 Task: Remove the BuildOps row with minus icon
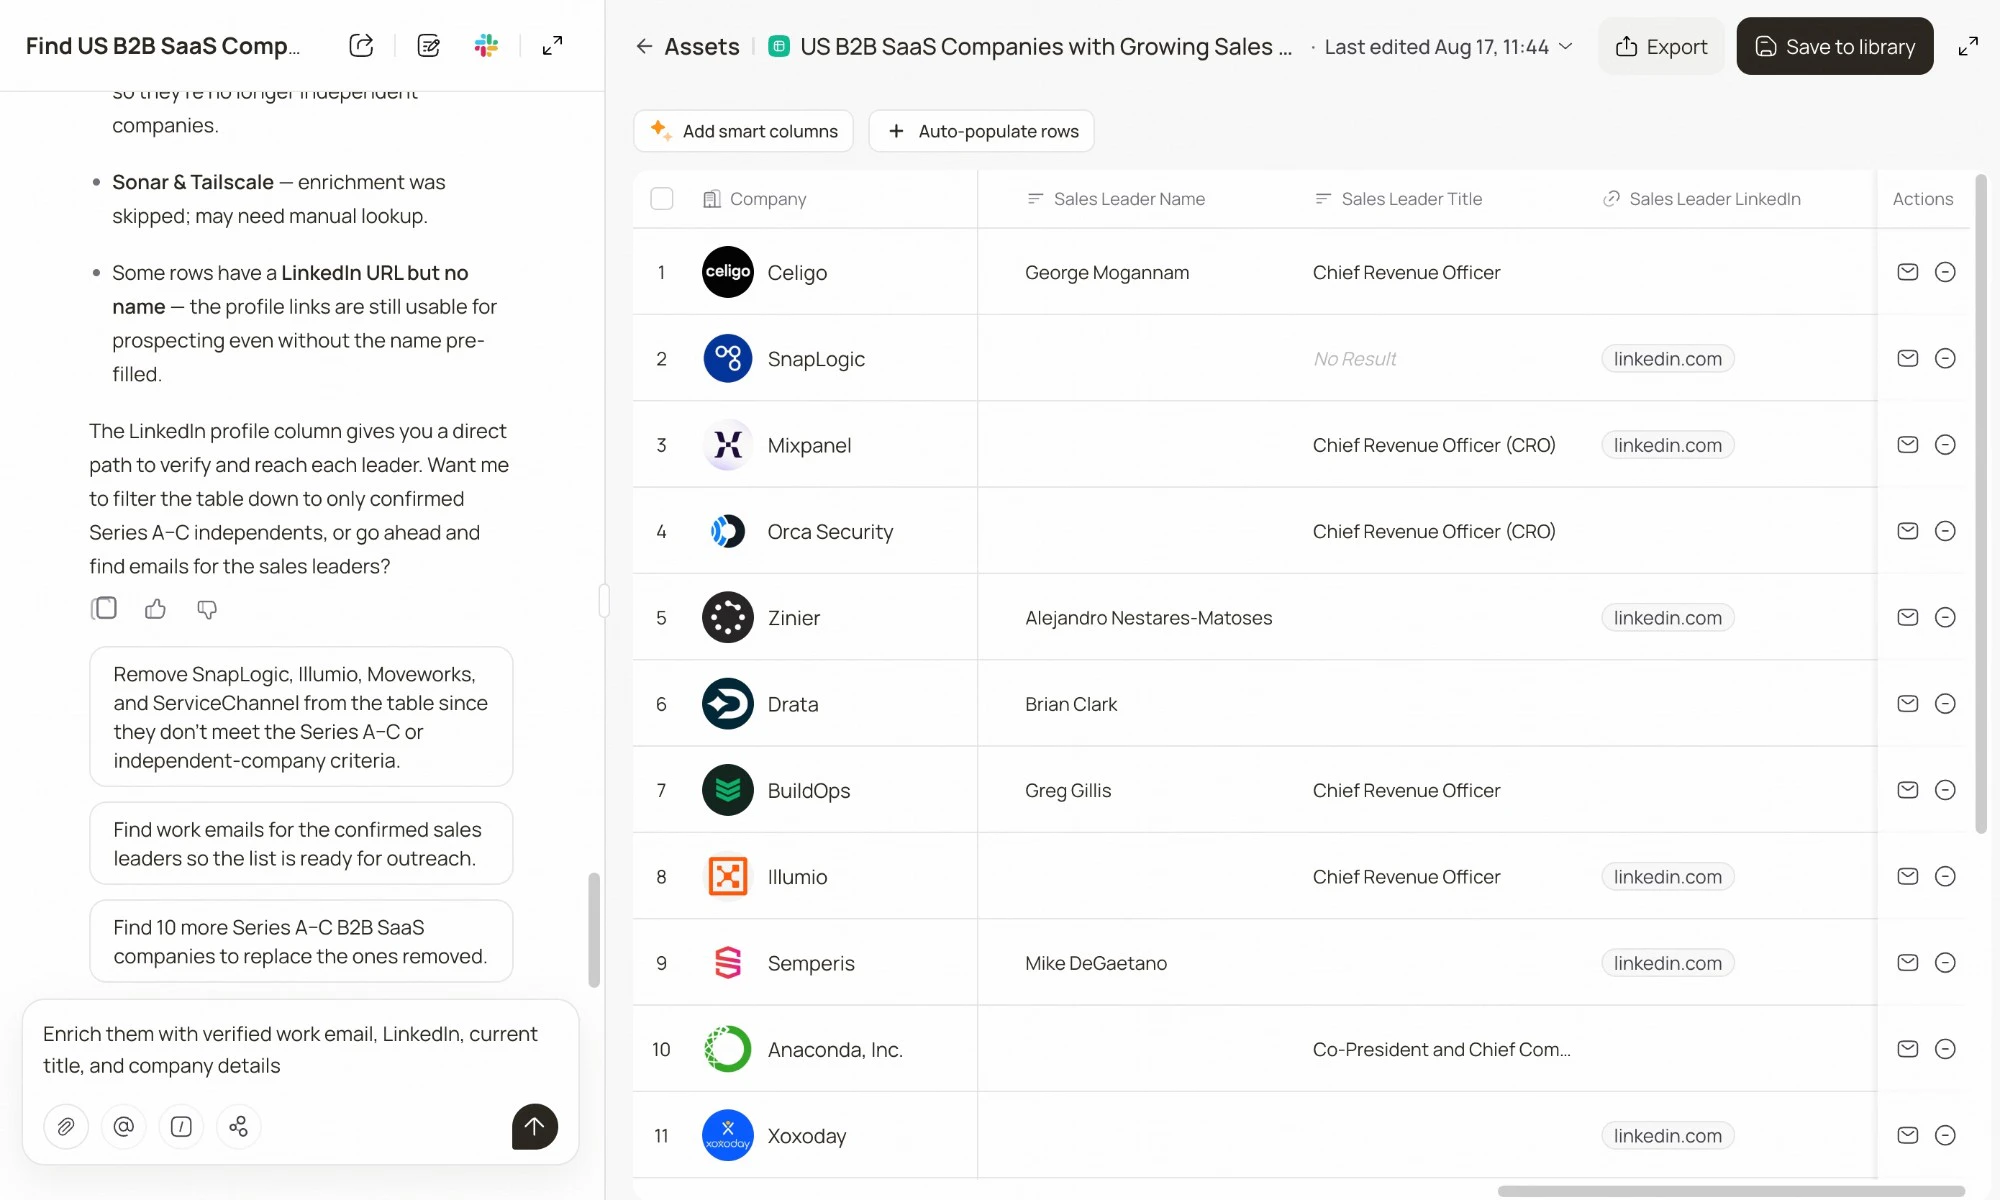pos(1945,790)
